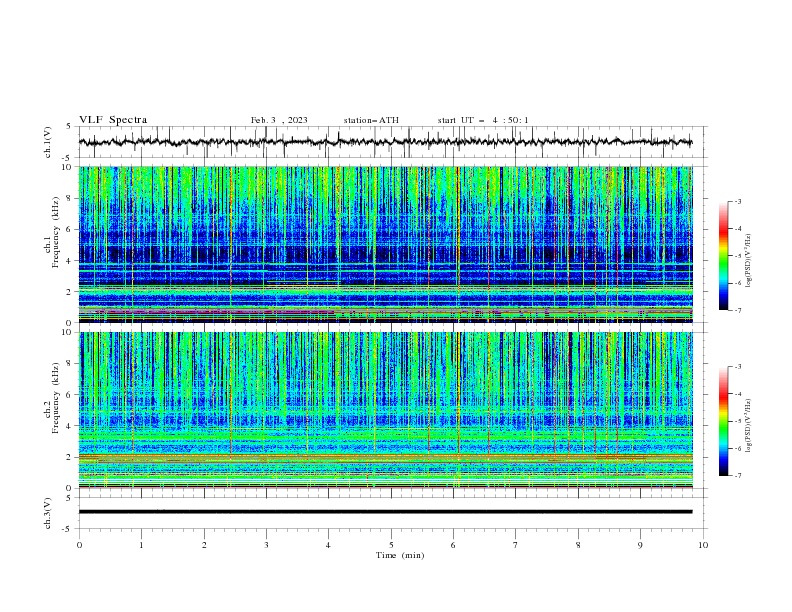Click the ch.1 PSD color scale bar

724,256
